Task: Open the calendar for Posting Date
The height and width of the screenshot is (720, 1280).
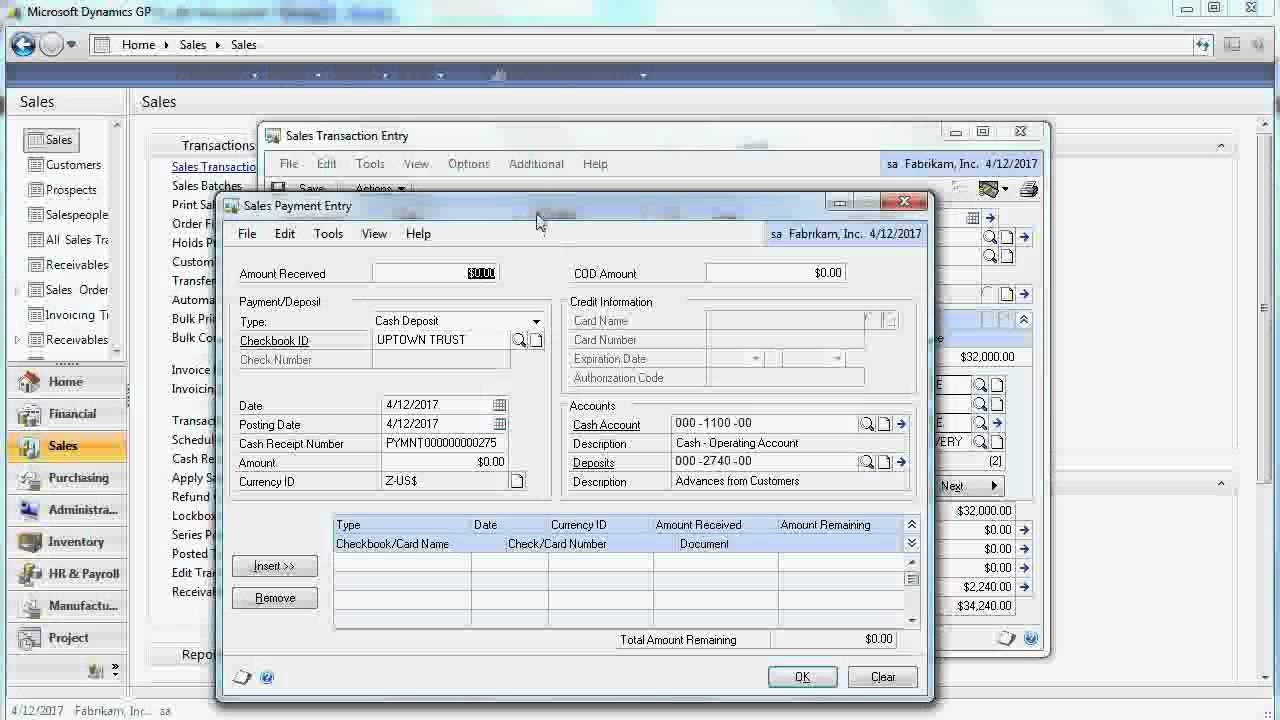Action: 499,424
